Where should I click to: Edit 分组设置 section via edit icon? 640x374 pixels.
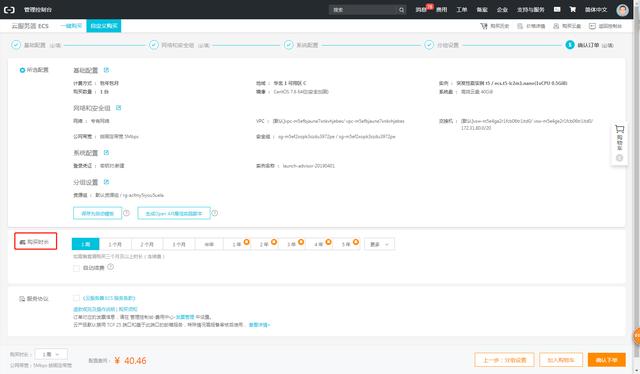pos(106,182)
